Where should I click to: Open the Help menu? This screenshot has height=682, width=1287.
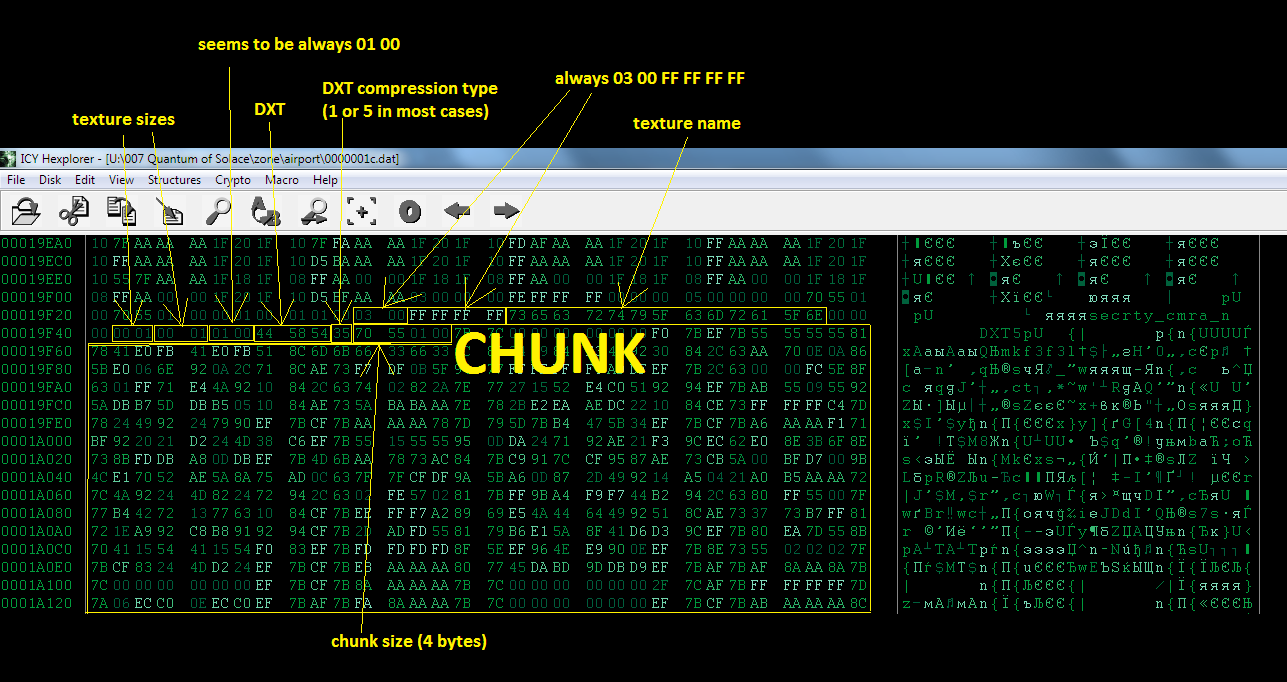click(325, 180)
